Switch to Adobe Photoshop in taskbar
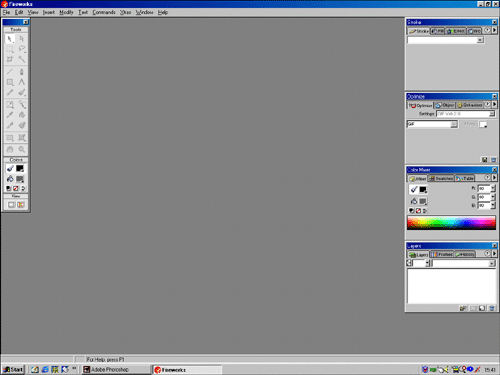Viewport: 500px width, 375px height. pyautogui.click(x=115, y=369)
